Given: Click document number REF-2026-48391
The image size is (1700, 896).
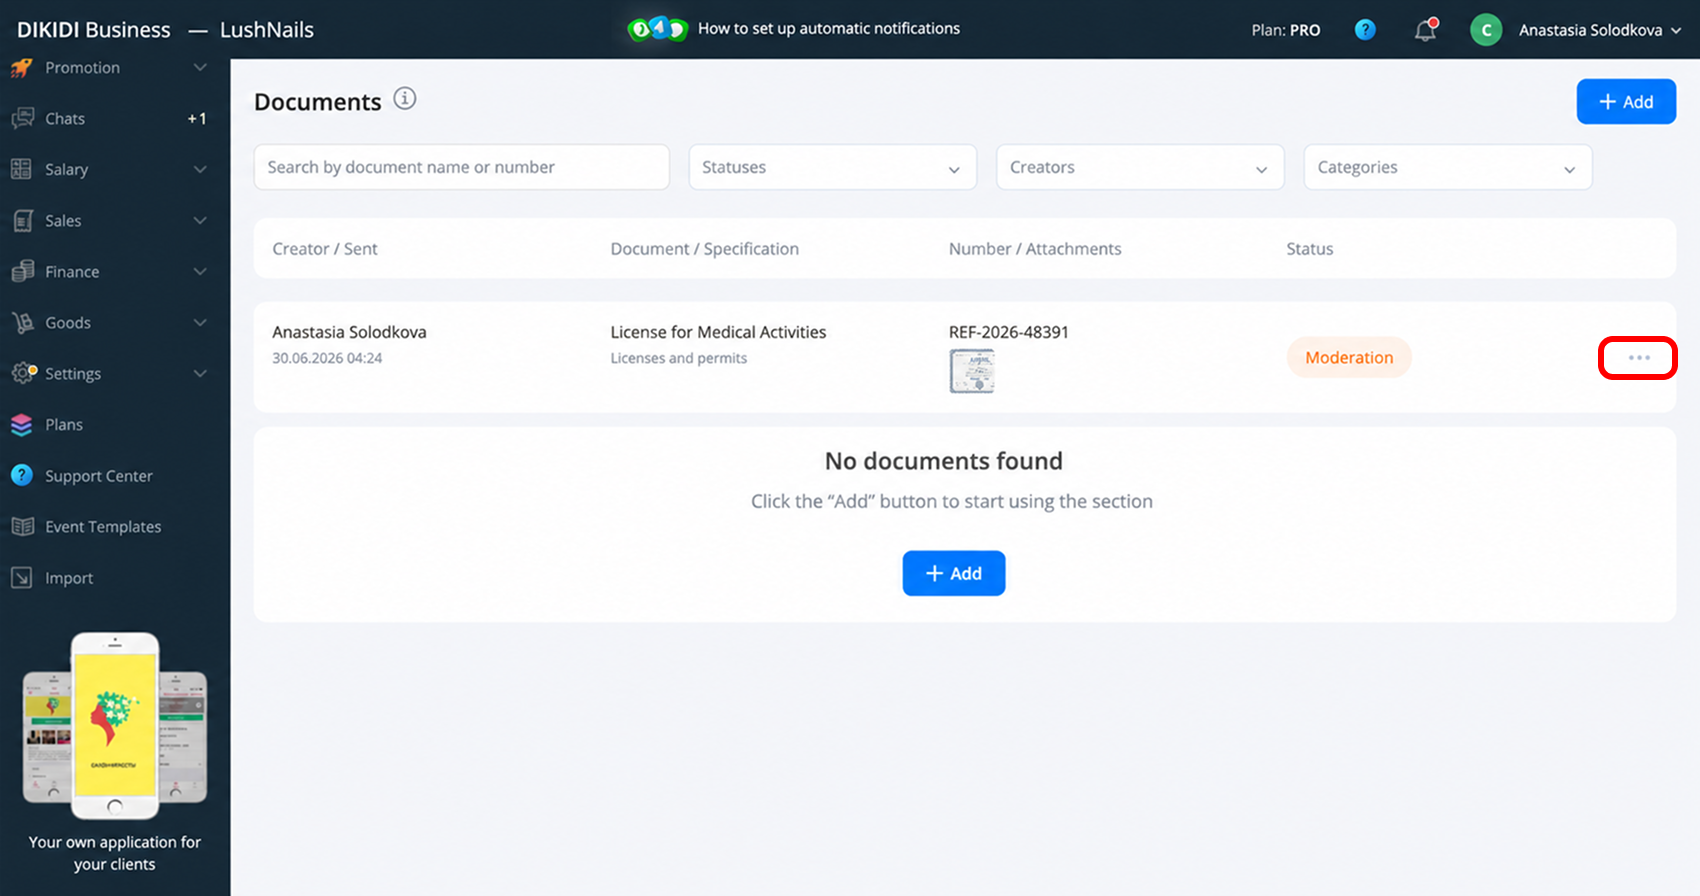Looking at the screenshot, I should click(1009, 332).
